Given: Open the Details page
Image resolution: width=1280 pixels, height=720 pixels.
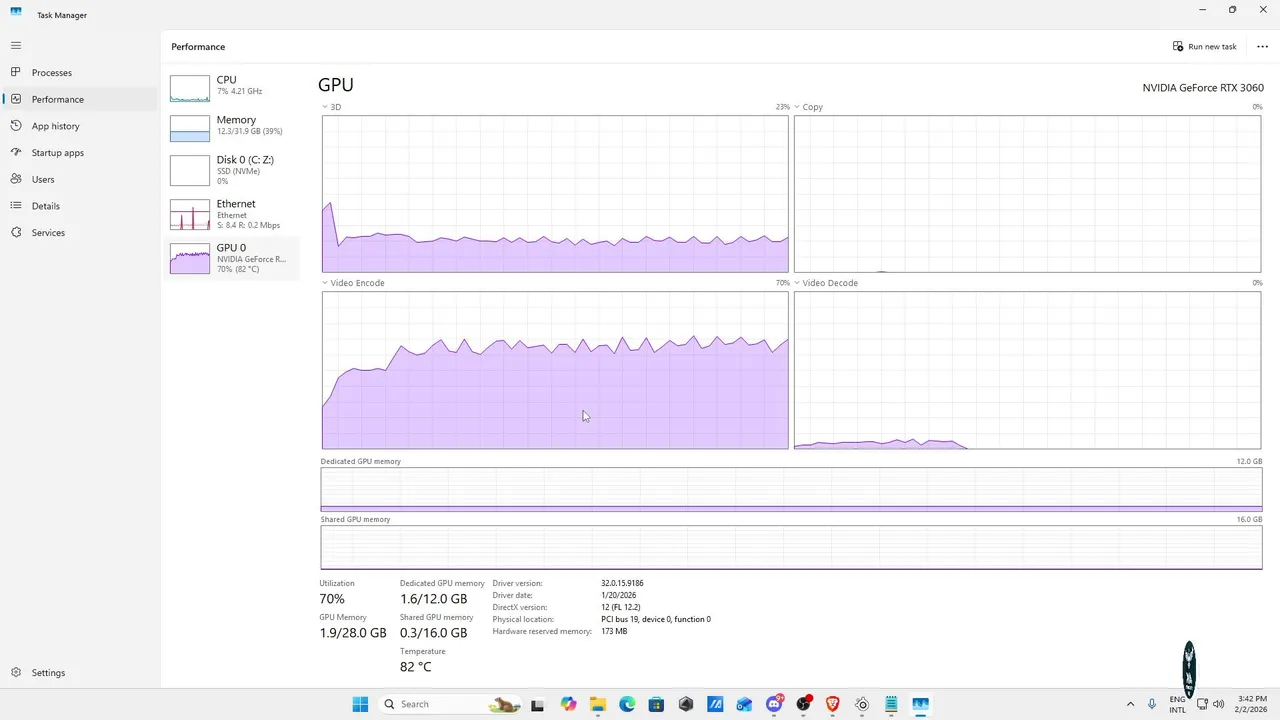Looking at the screenshot, I should coord(80,206).
